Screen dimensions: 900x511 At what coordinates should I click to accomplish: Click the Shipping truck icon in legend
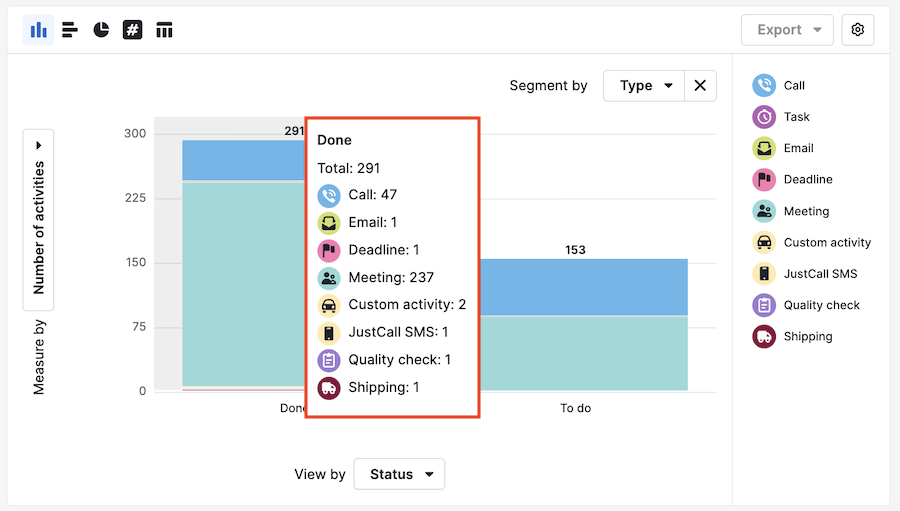pyautogui.click(x=764, y=337)
